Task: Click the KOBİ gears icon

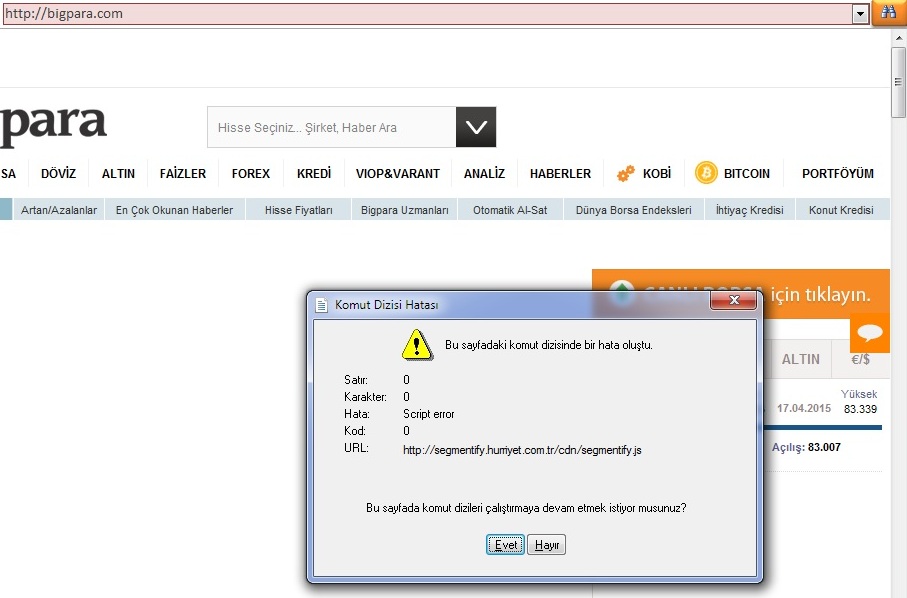Action: pyautogui.click(x=626, y=174)
